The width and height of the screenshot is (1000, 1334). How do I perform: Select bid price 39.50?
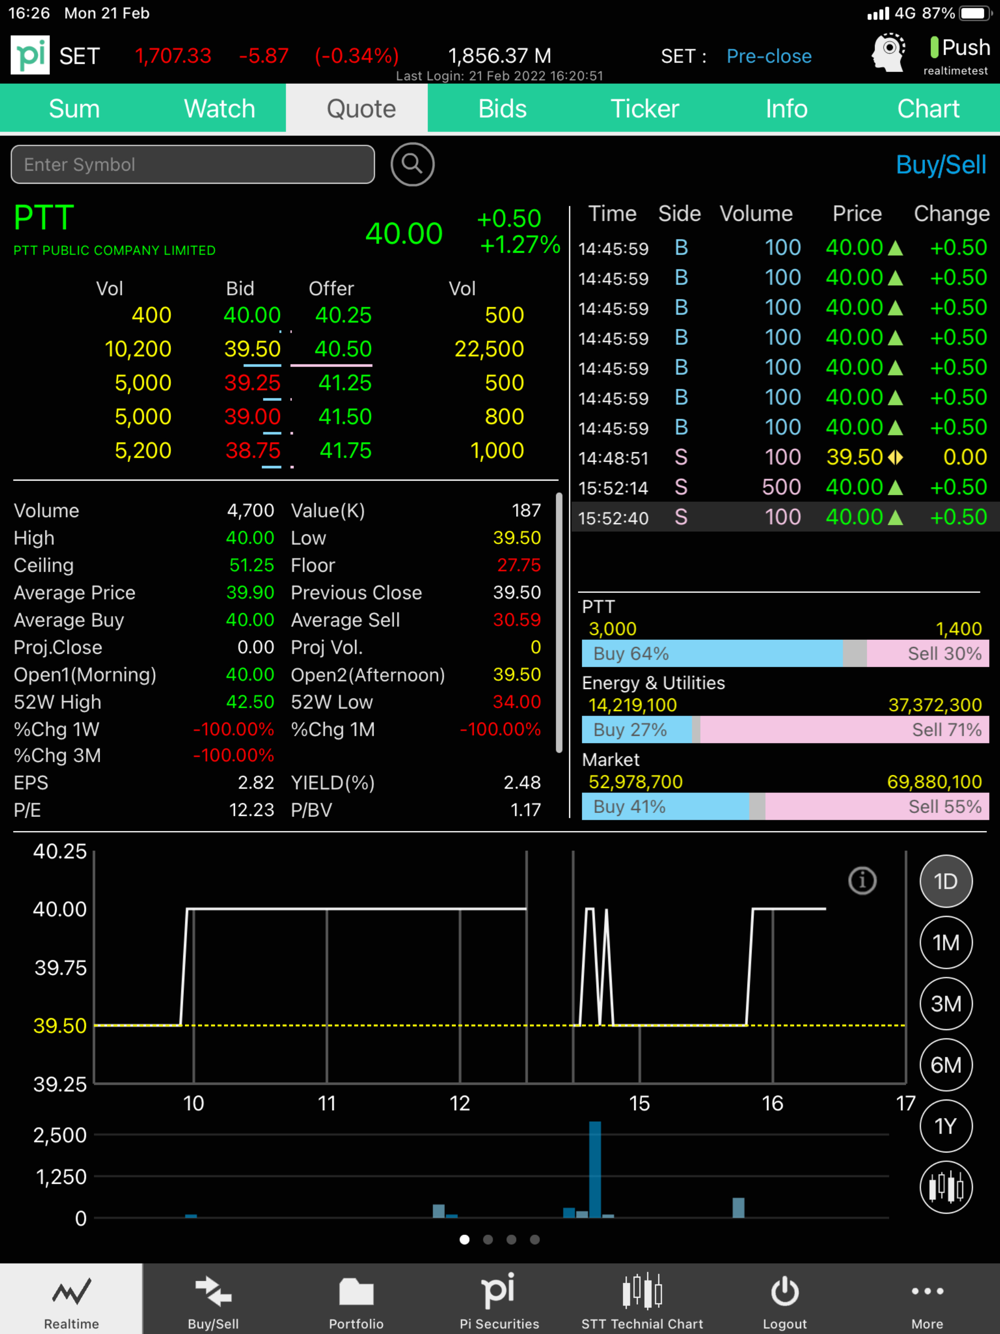[252, 349]
